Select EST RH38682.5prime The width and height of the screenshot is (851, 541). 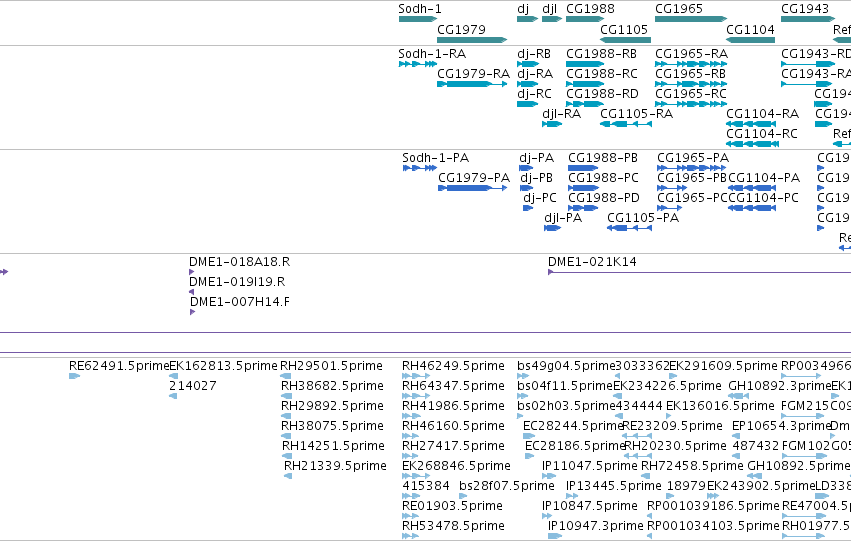click(332, 386)
